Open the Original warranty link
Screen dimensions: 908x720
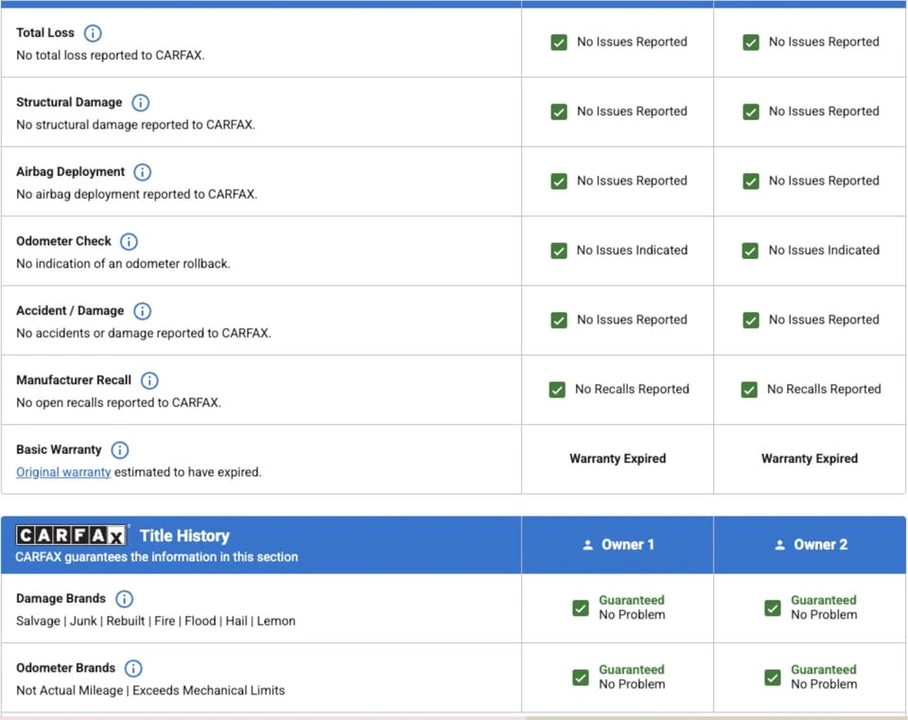pyautogui.click(x=63, y=472)
